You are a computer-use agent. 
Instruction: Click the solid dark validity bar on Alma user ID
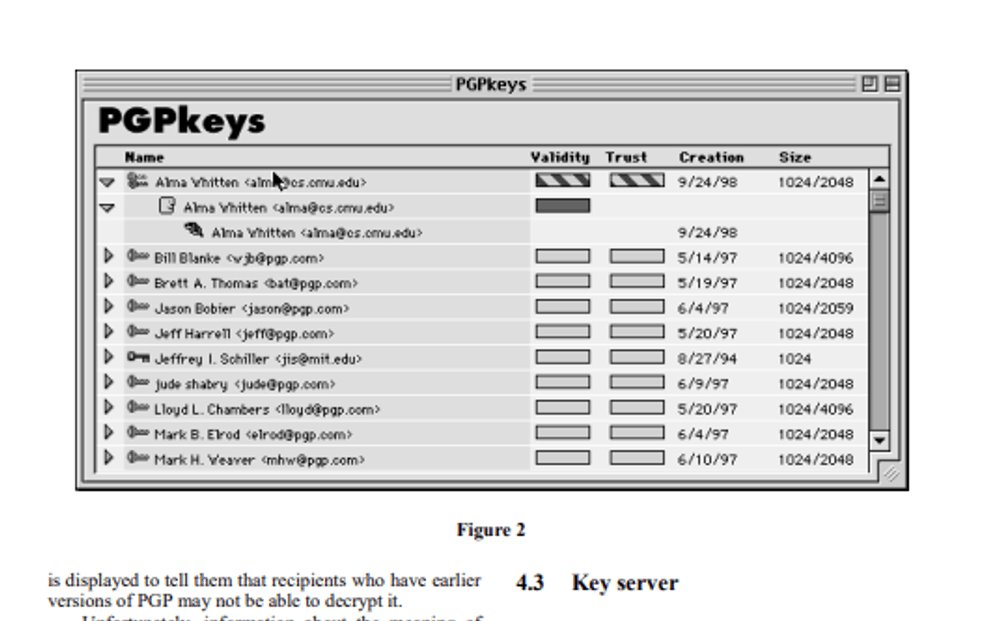coord(562,205)
